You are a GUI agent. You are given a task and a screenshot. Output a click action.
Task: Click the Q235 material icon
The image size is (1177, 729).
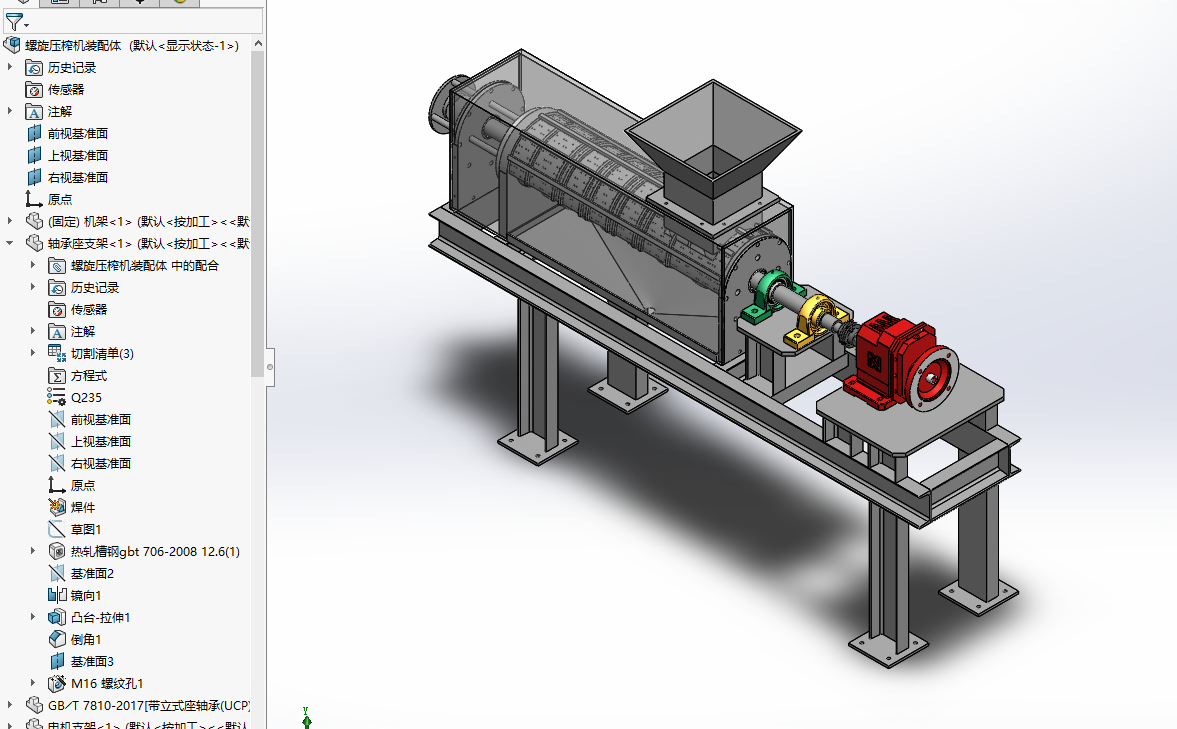[x=57, y=397]
